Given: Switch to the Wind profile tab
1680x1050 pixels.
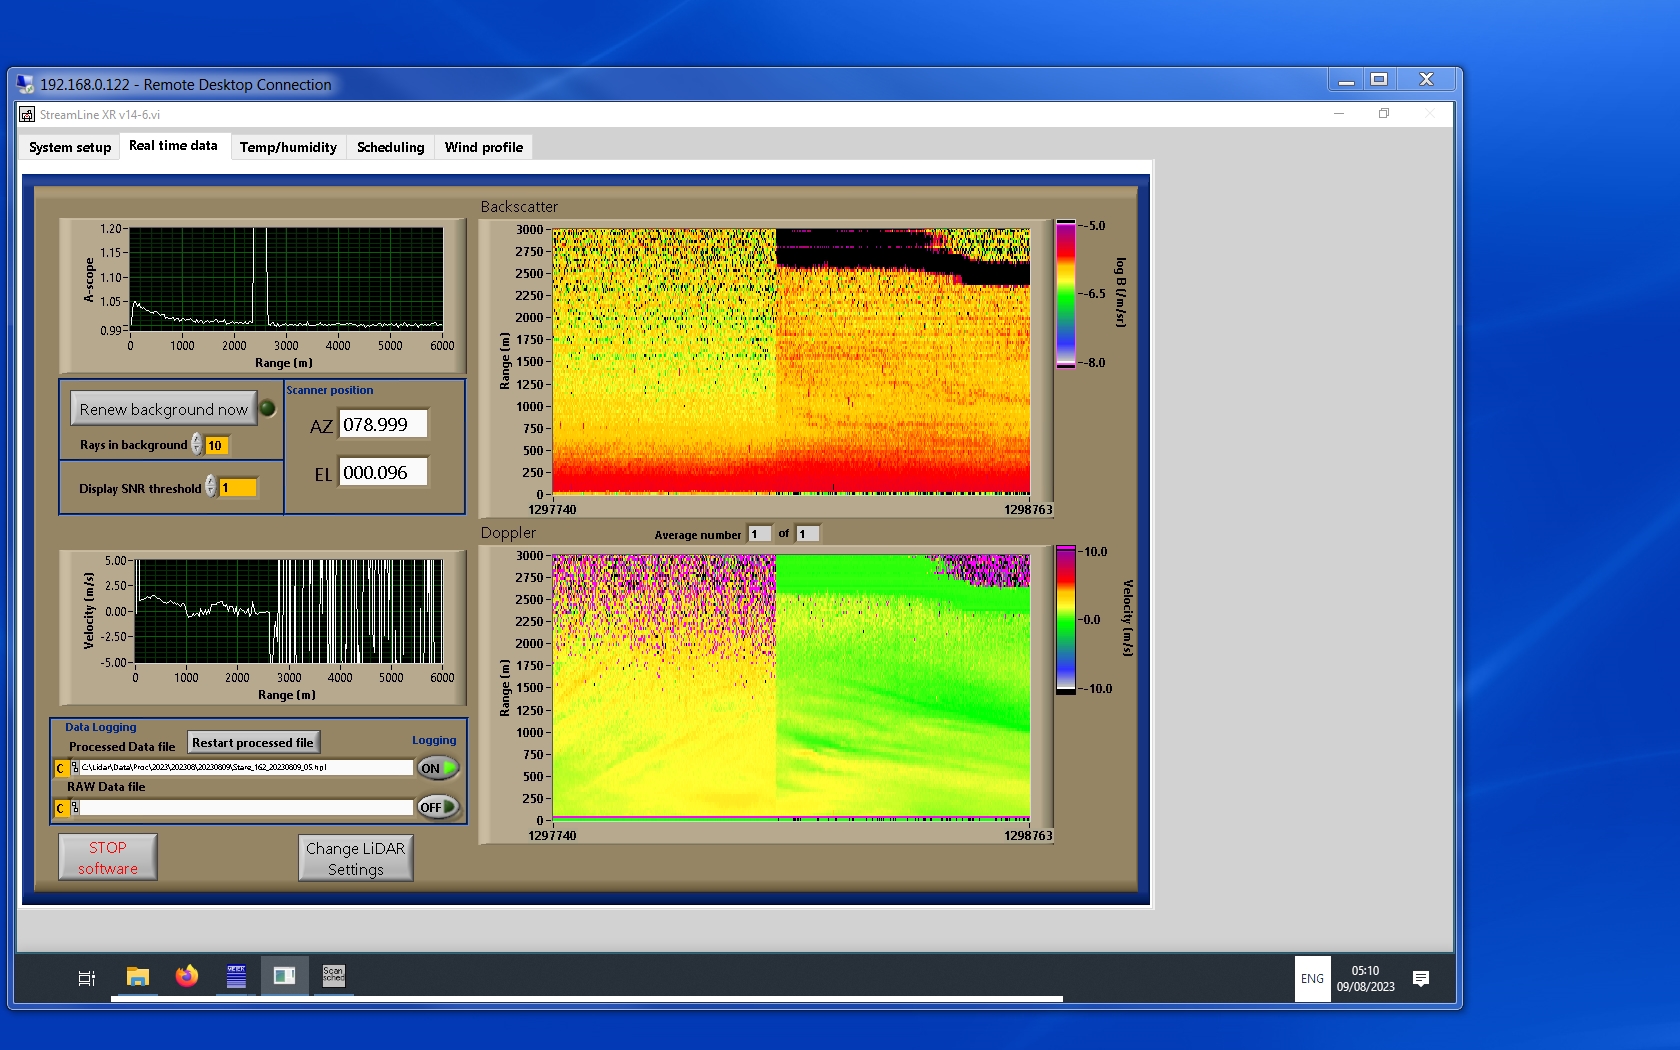Looking at the screenshot, I should pos(483,147).
